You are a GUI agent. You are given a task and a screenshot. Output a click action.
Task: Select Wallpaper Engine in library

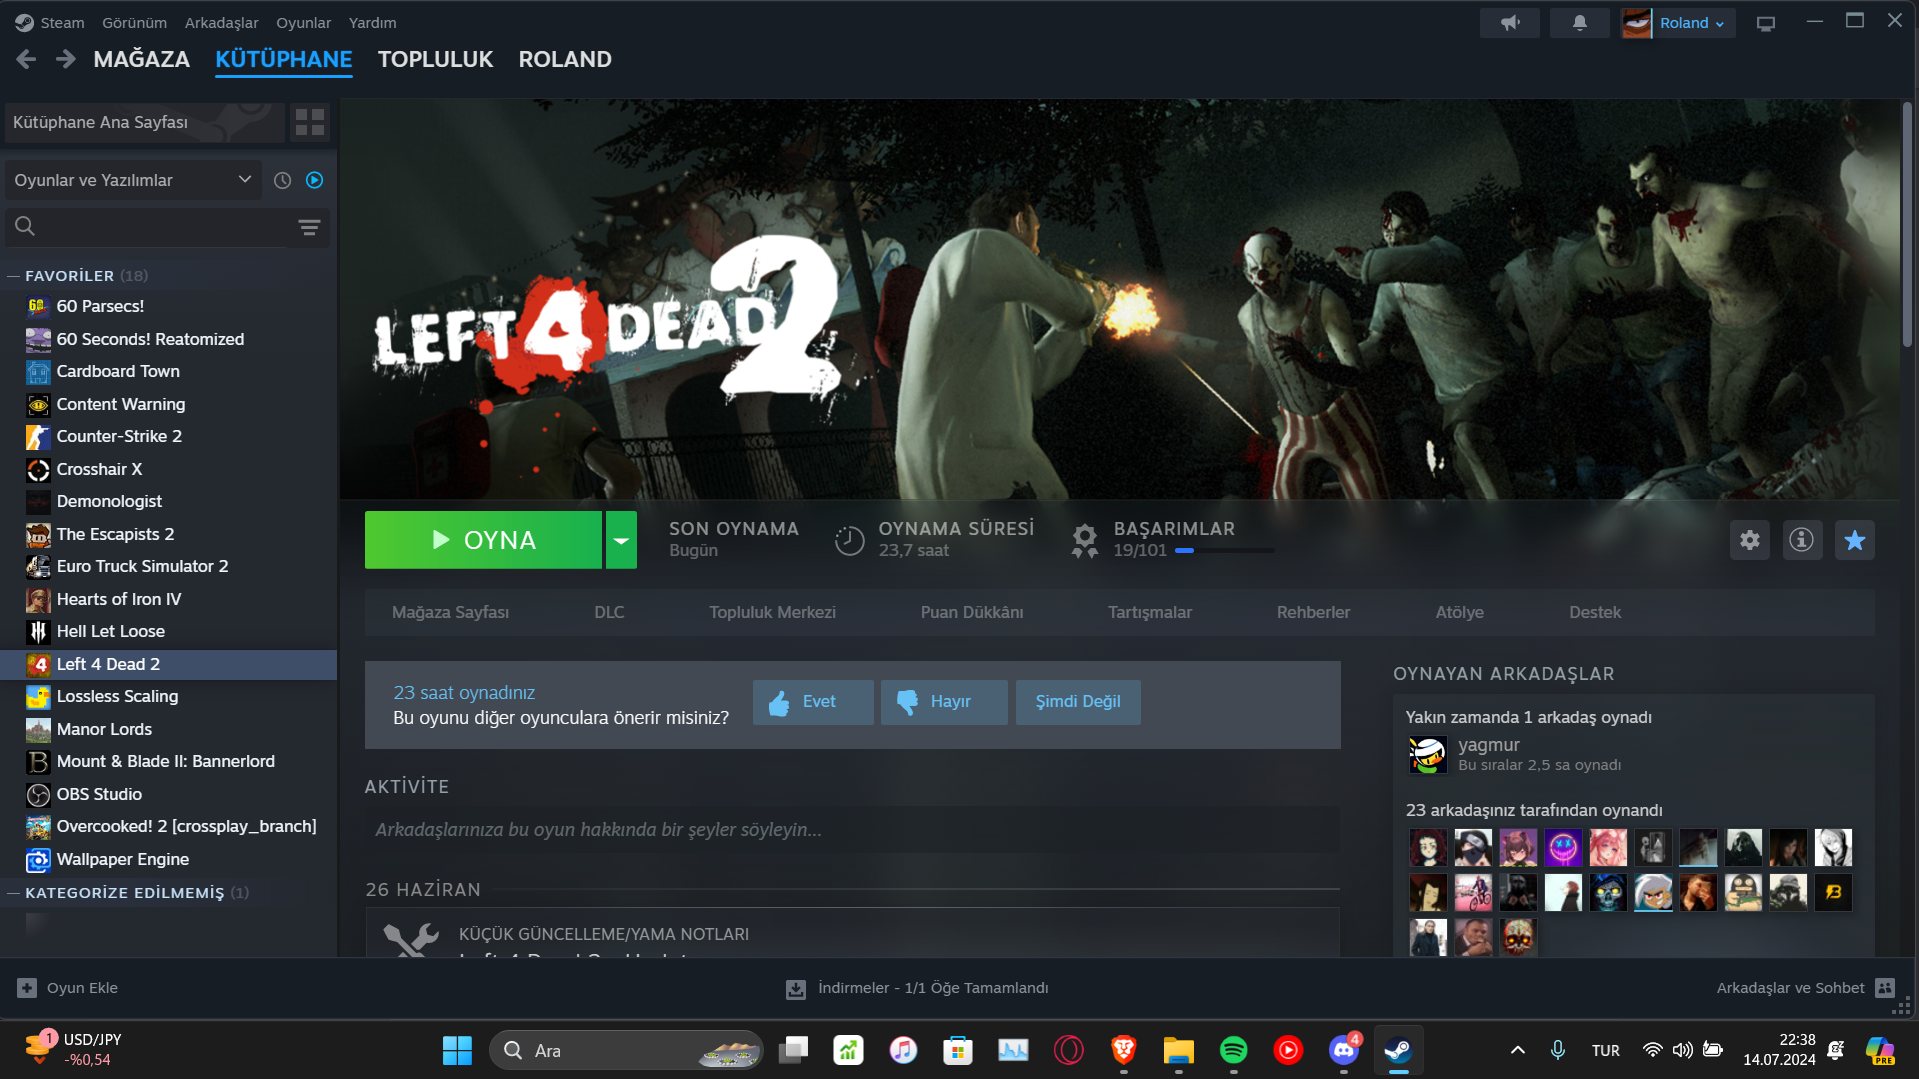click(168, 860)
